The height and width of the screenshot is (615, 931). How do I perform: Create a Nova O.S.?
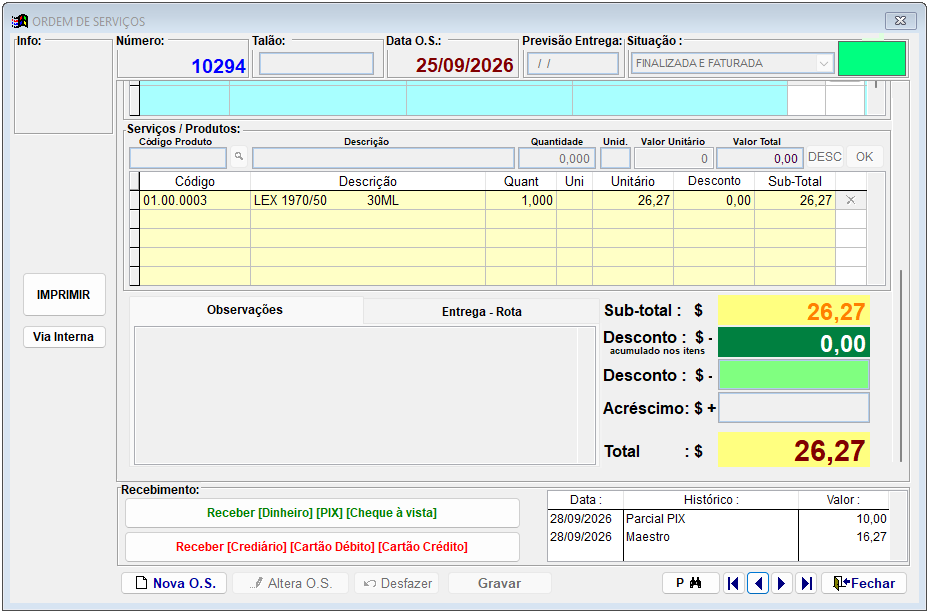(174, 584)
